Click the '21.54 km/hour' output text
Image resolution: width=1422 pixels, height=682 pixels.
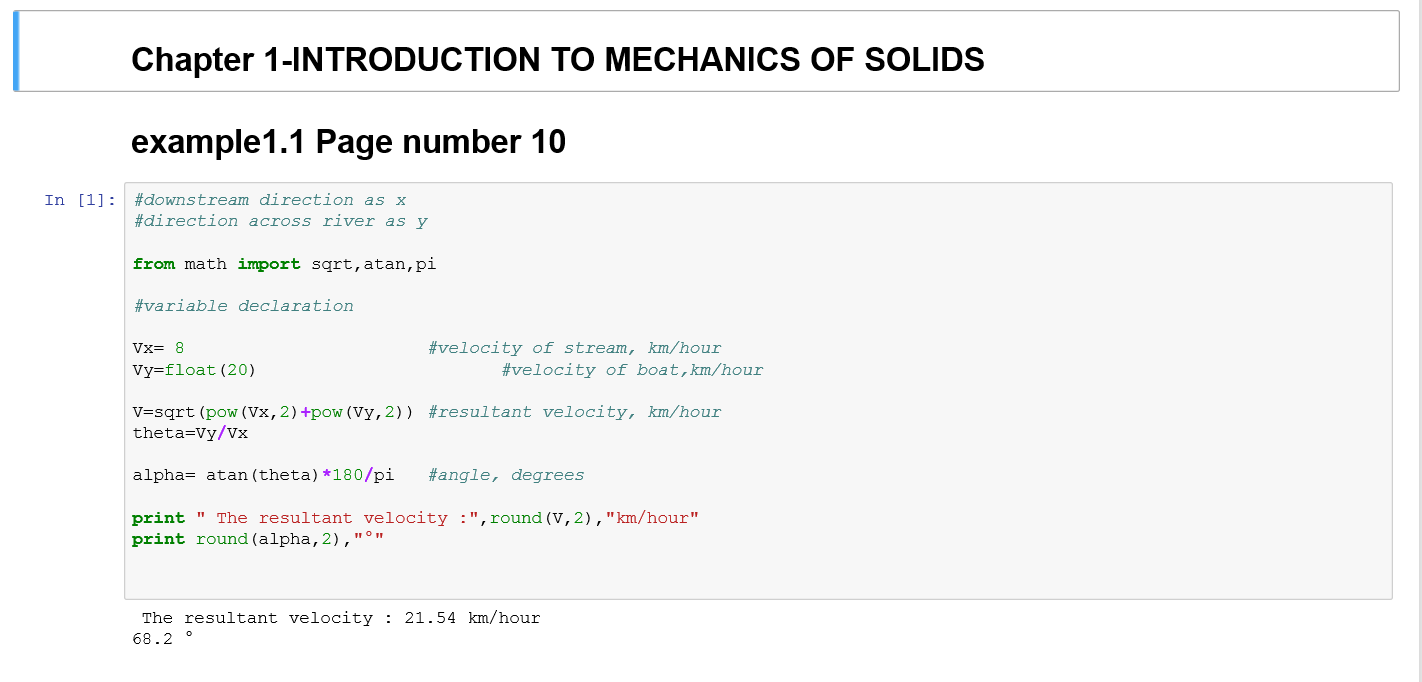click(x=472, y=618)
